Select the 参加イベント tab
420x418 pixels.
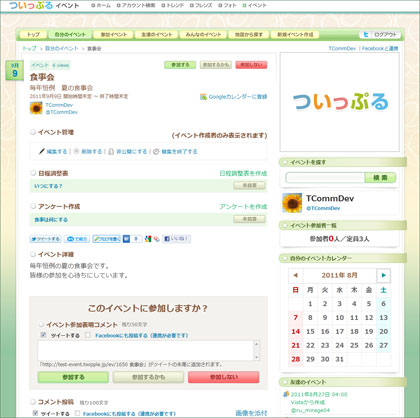coord(113,34)
